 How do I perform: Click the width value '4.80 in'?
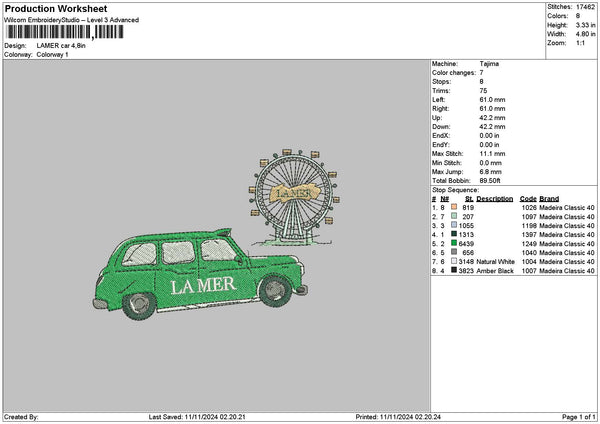[x=585, y=34]
